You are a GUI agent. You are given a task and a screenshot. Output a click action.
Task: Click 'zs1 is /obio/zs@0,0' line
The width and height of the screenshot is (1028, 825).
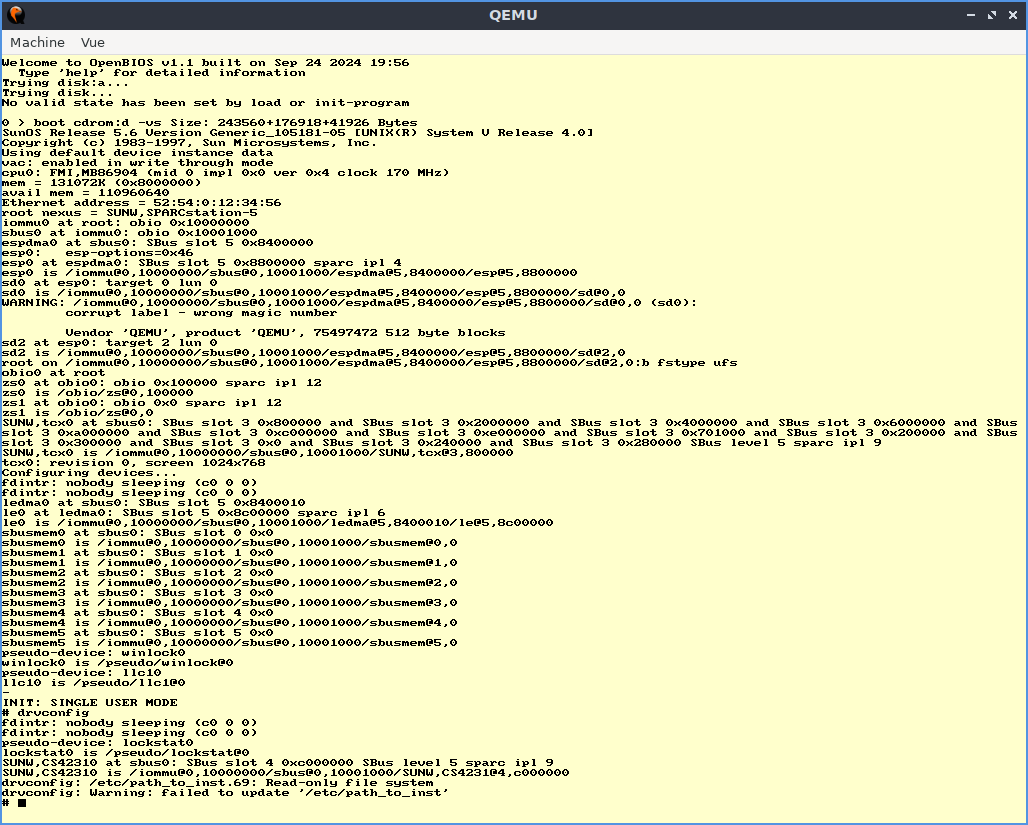coord(77,412)
